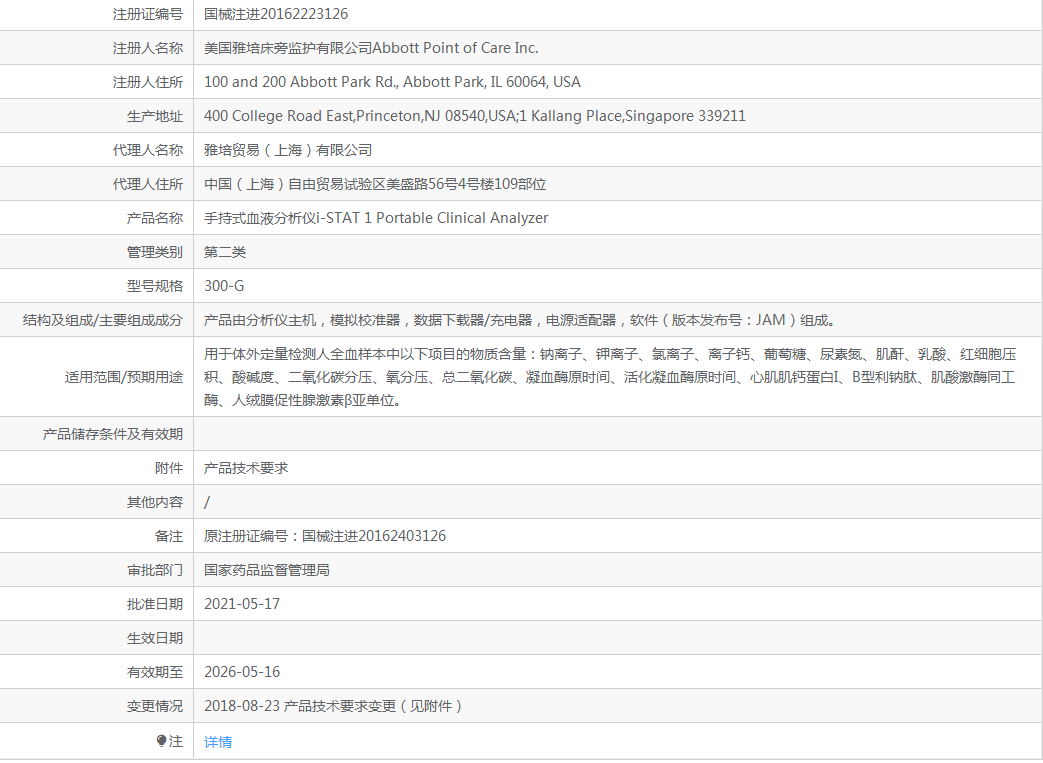Select the 结构及组成/主要组成成分 label
1043x763 pixels.
point(102,320)
